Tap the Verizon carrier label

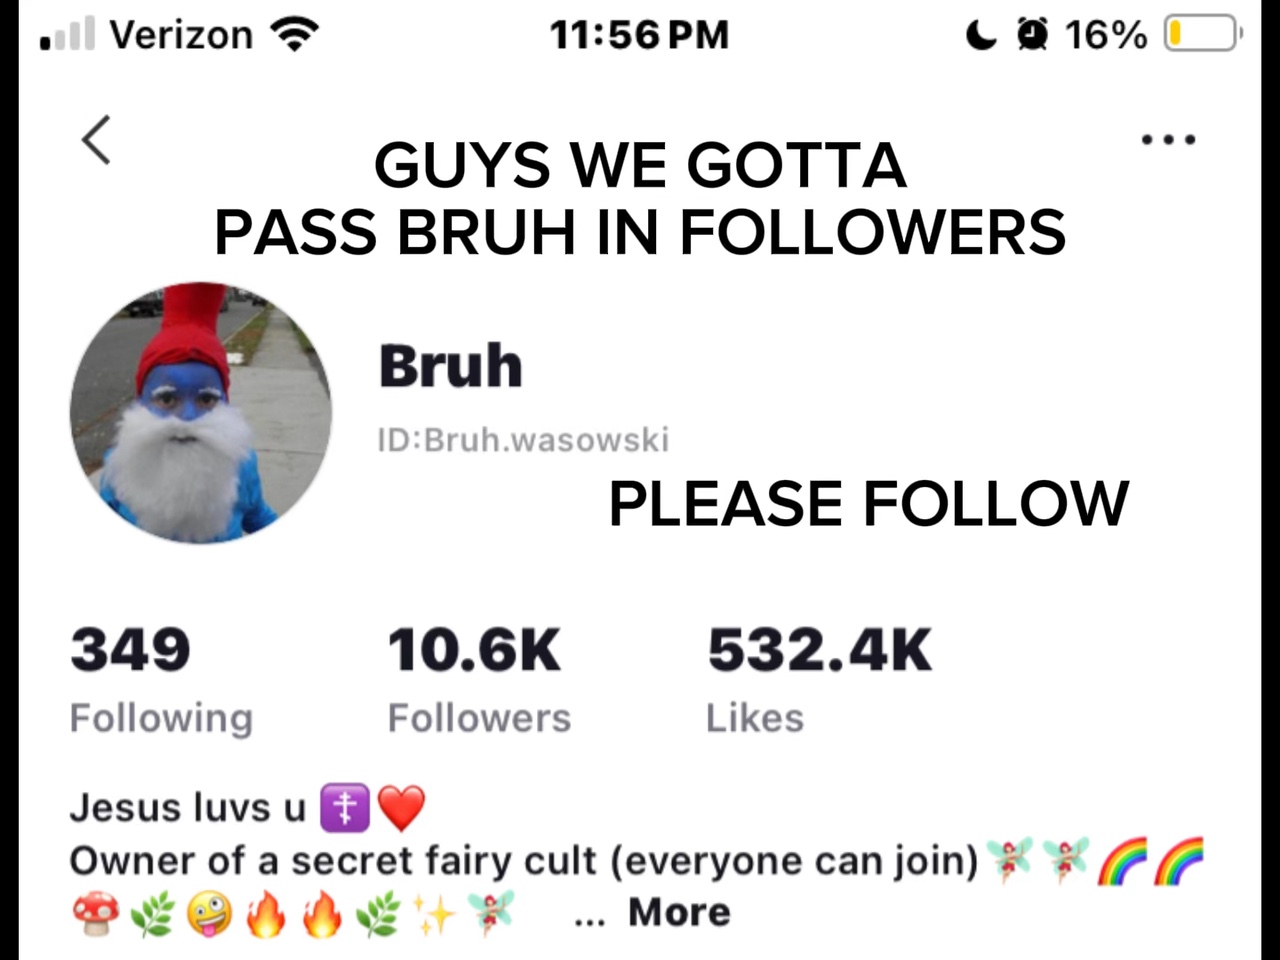click(x=181, y=35)
